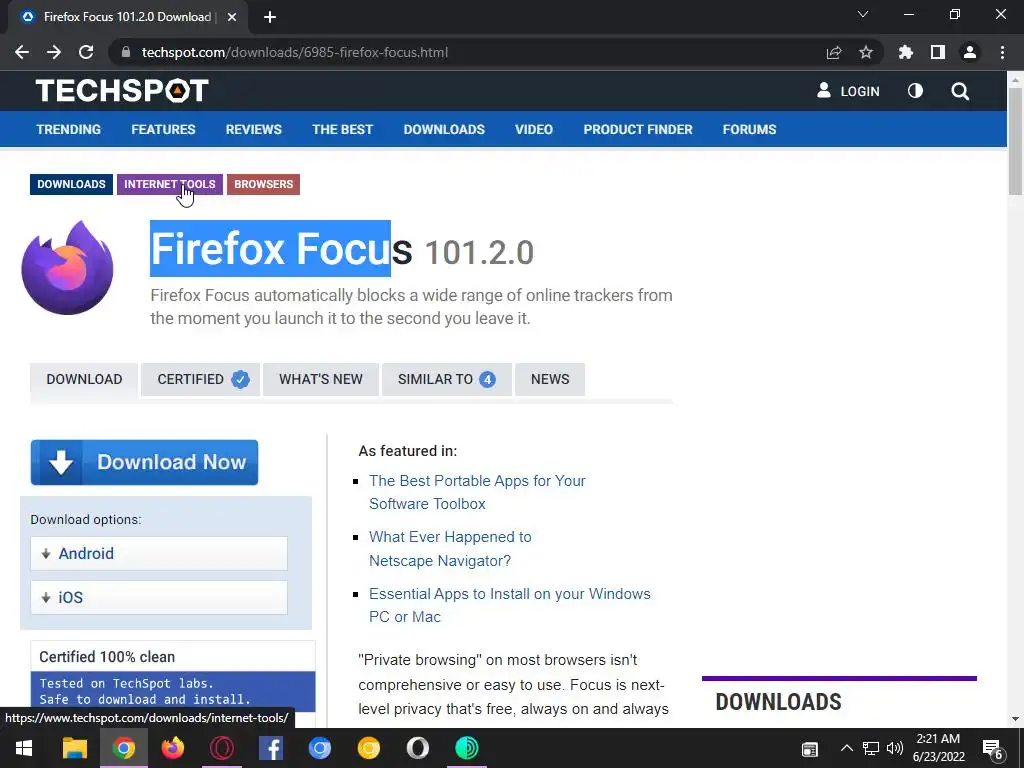Open the white ring taskbar icon
1024x768 pixels.
click(417, 748)
